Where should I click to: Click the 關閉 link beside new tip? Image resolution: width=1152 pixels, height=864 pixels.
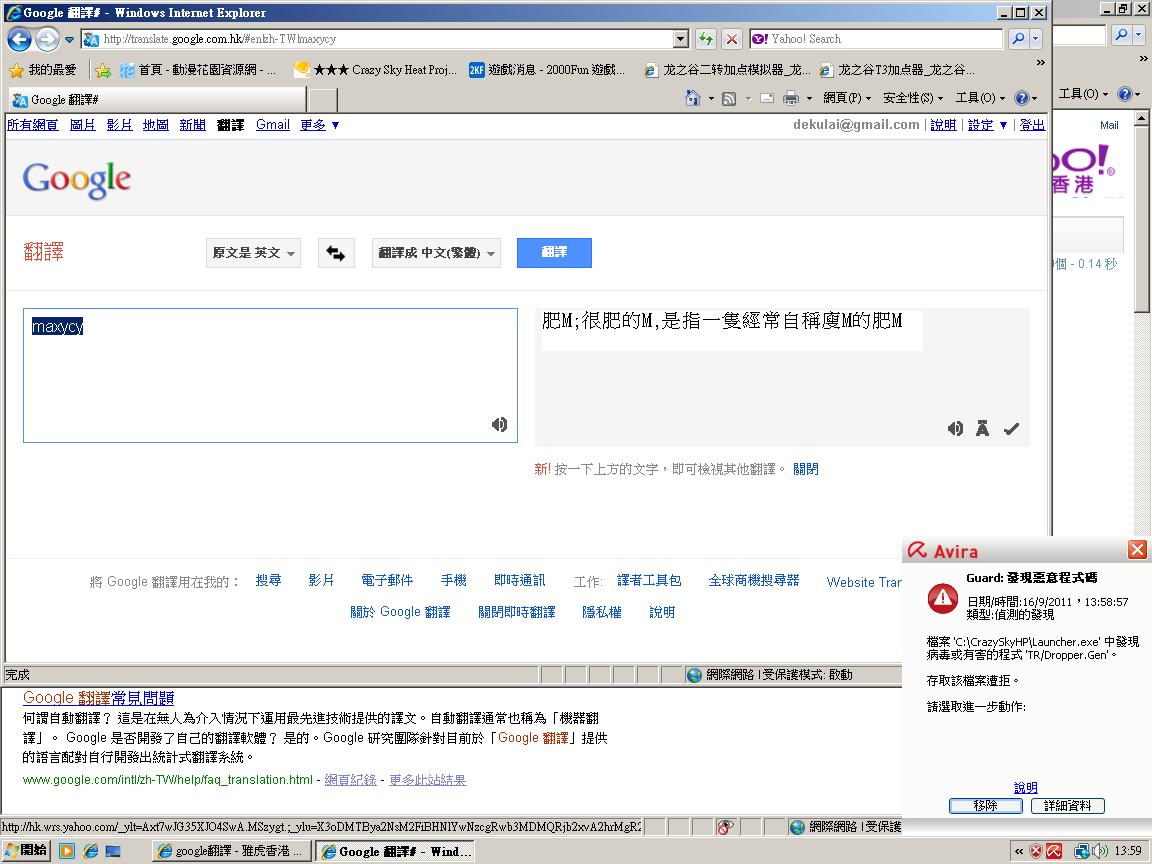coord(806,469)
